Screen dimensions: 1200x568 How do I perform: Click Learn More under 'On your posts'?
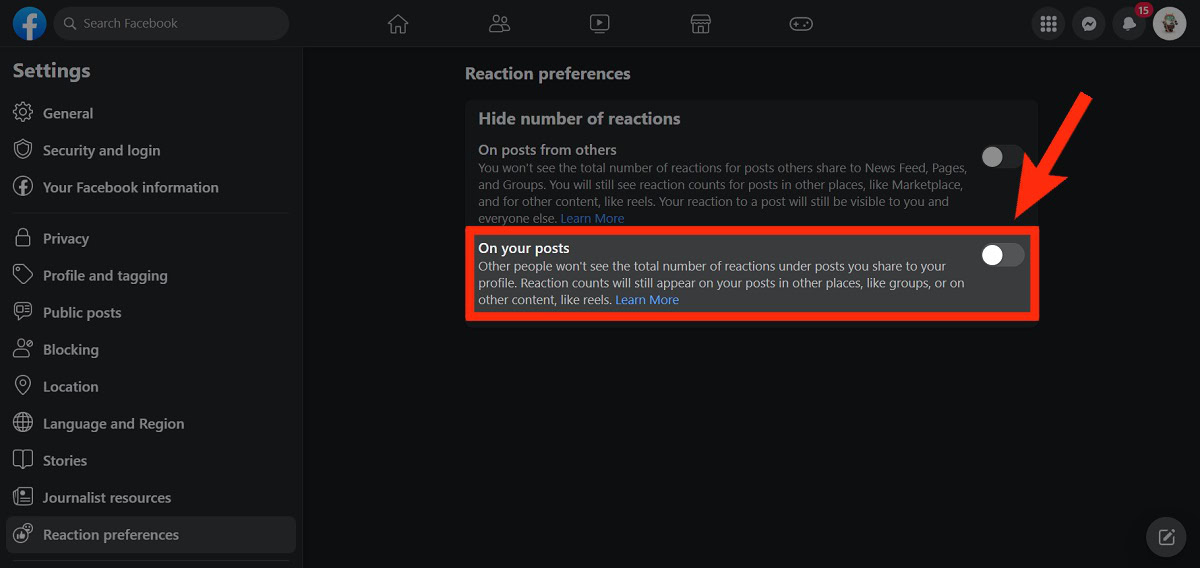click(647, 300)
